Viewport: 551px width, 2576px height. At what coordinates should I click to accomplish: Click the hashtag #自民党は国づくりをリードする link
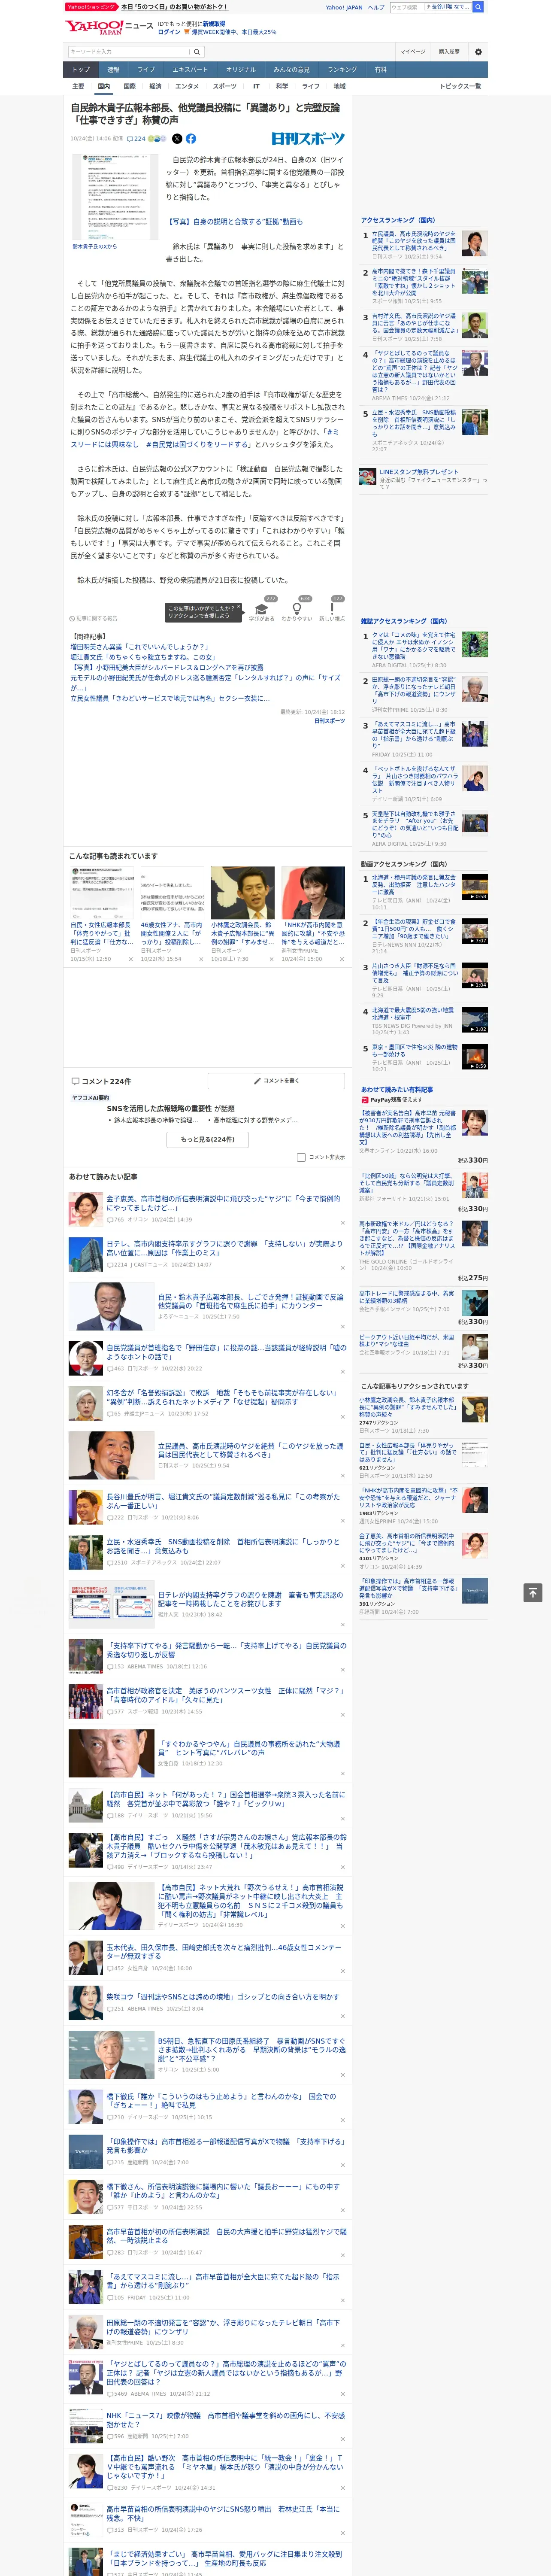[x=199, y=444]
